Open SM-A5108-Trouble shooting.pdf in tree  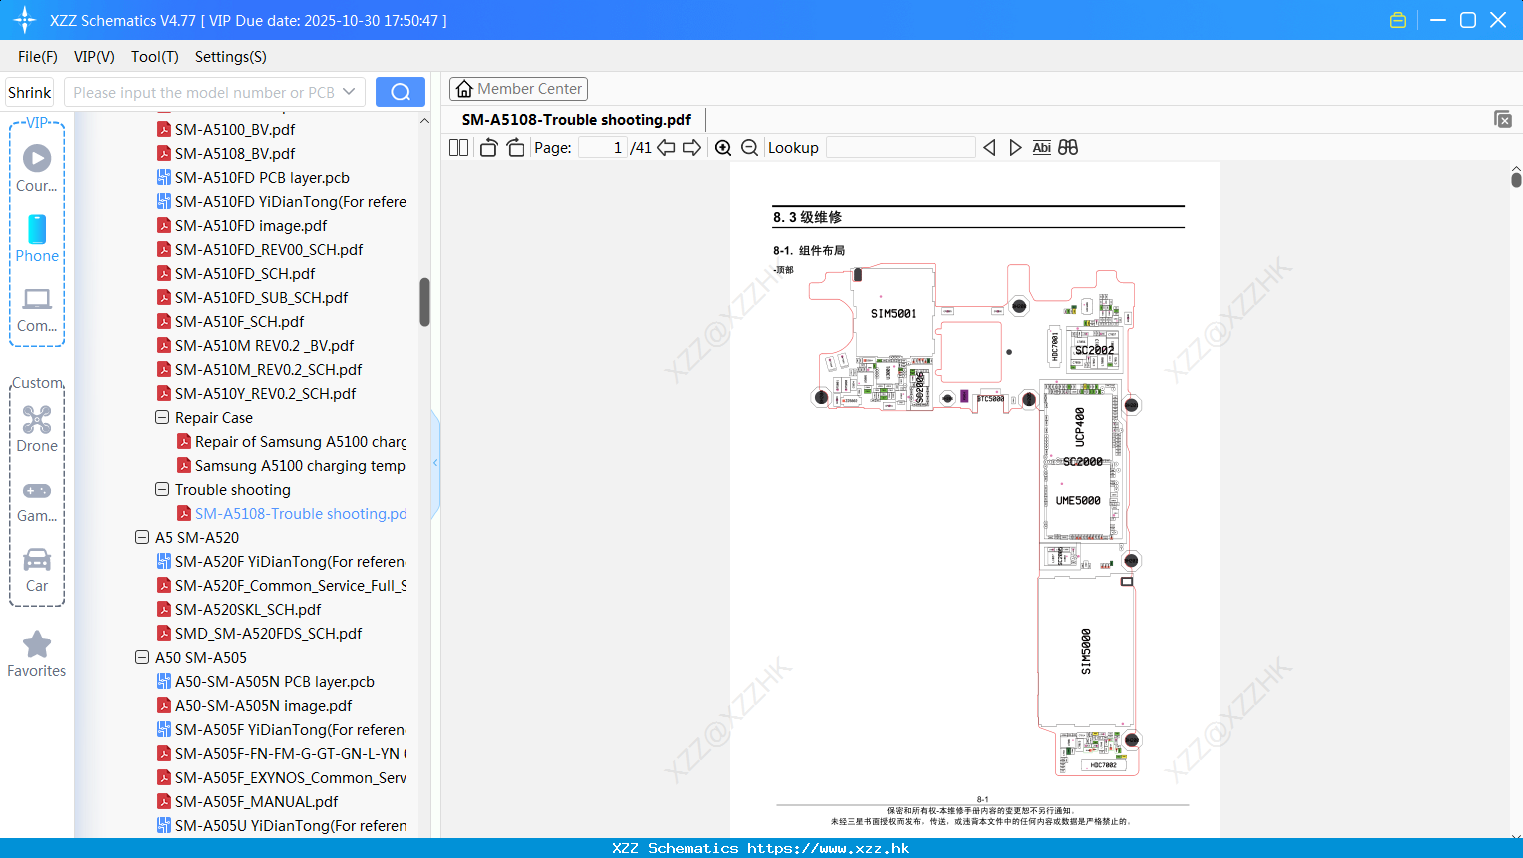click(300, 513)
